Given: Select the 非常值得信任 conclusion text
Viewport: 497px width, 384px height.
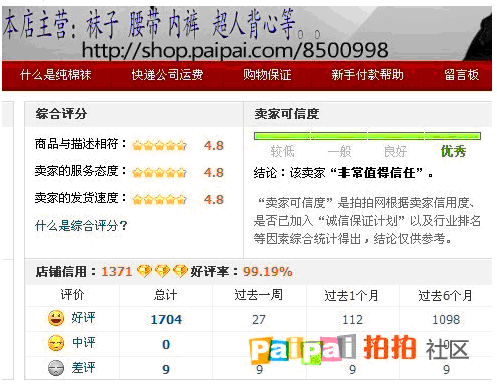Looking at the screenshot, I should (x=376, y=173).
